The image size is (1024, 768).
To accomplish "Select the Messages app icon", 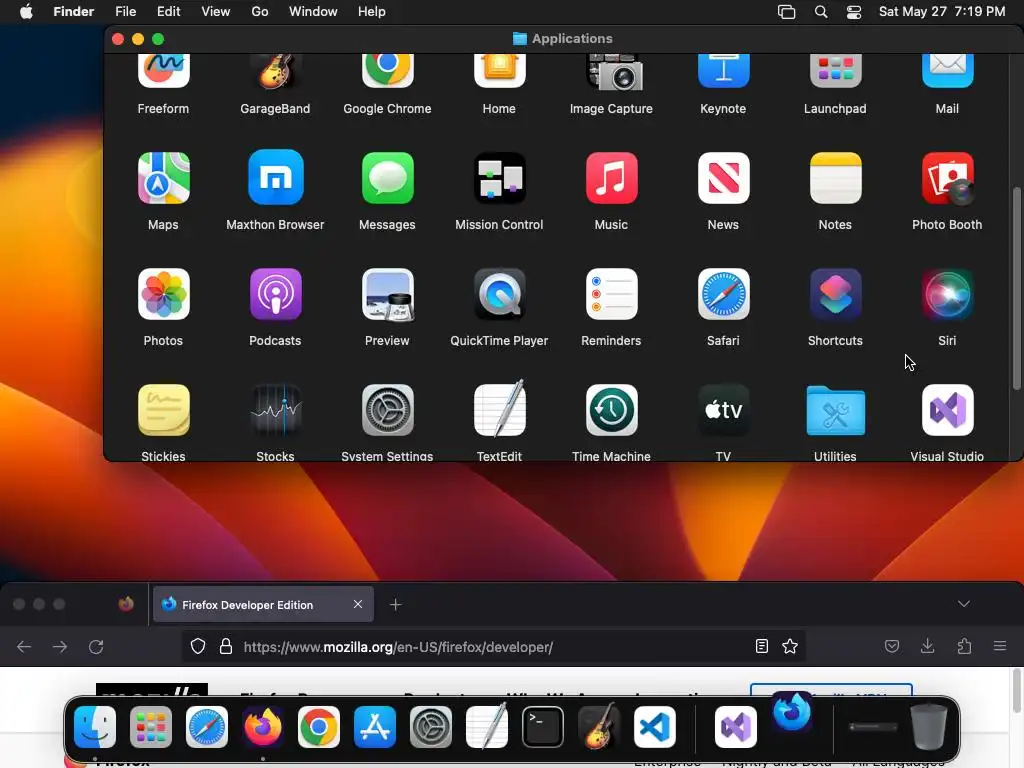I will (x=387, y=178).
